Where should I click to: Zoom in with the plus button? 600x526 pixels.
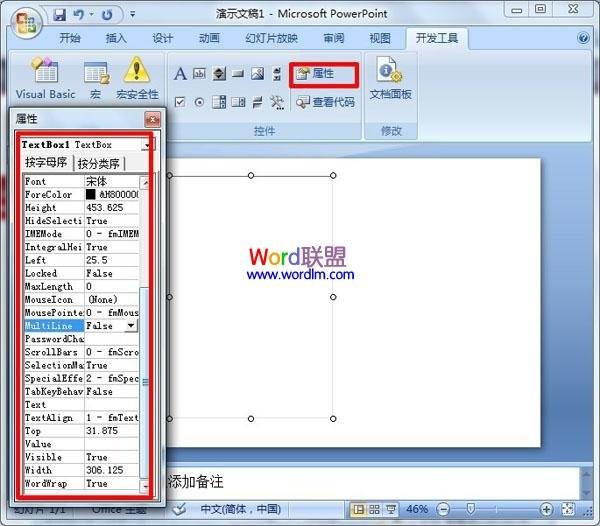point(546,509)
